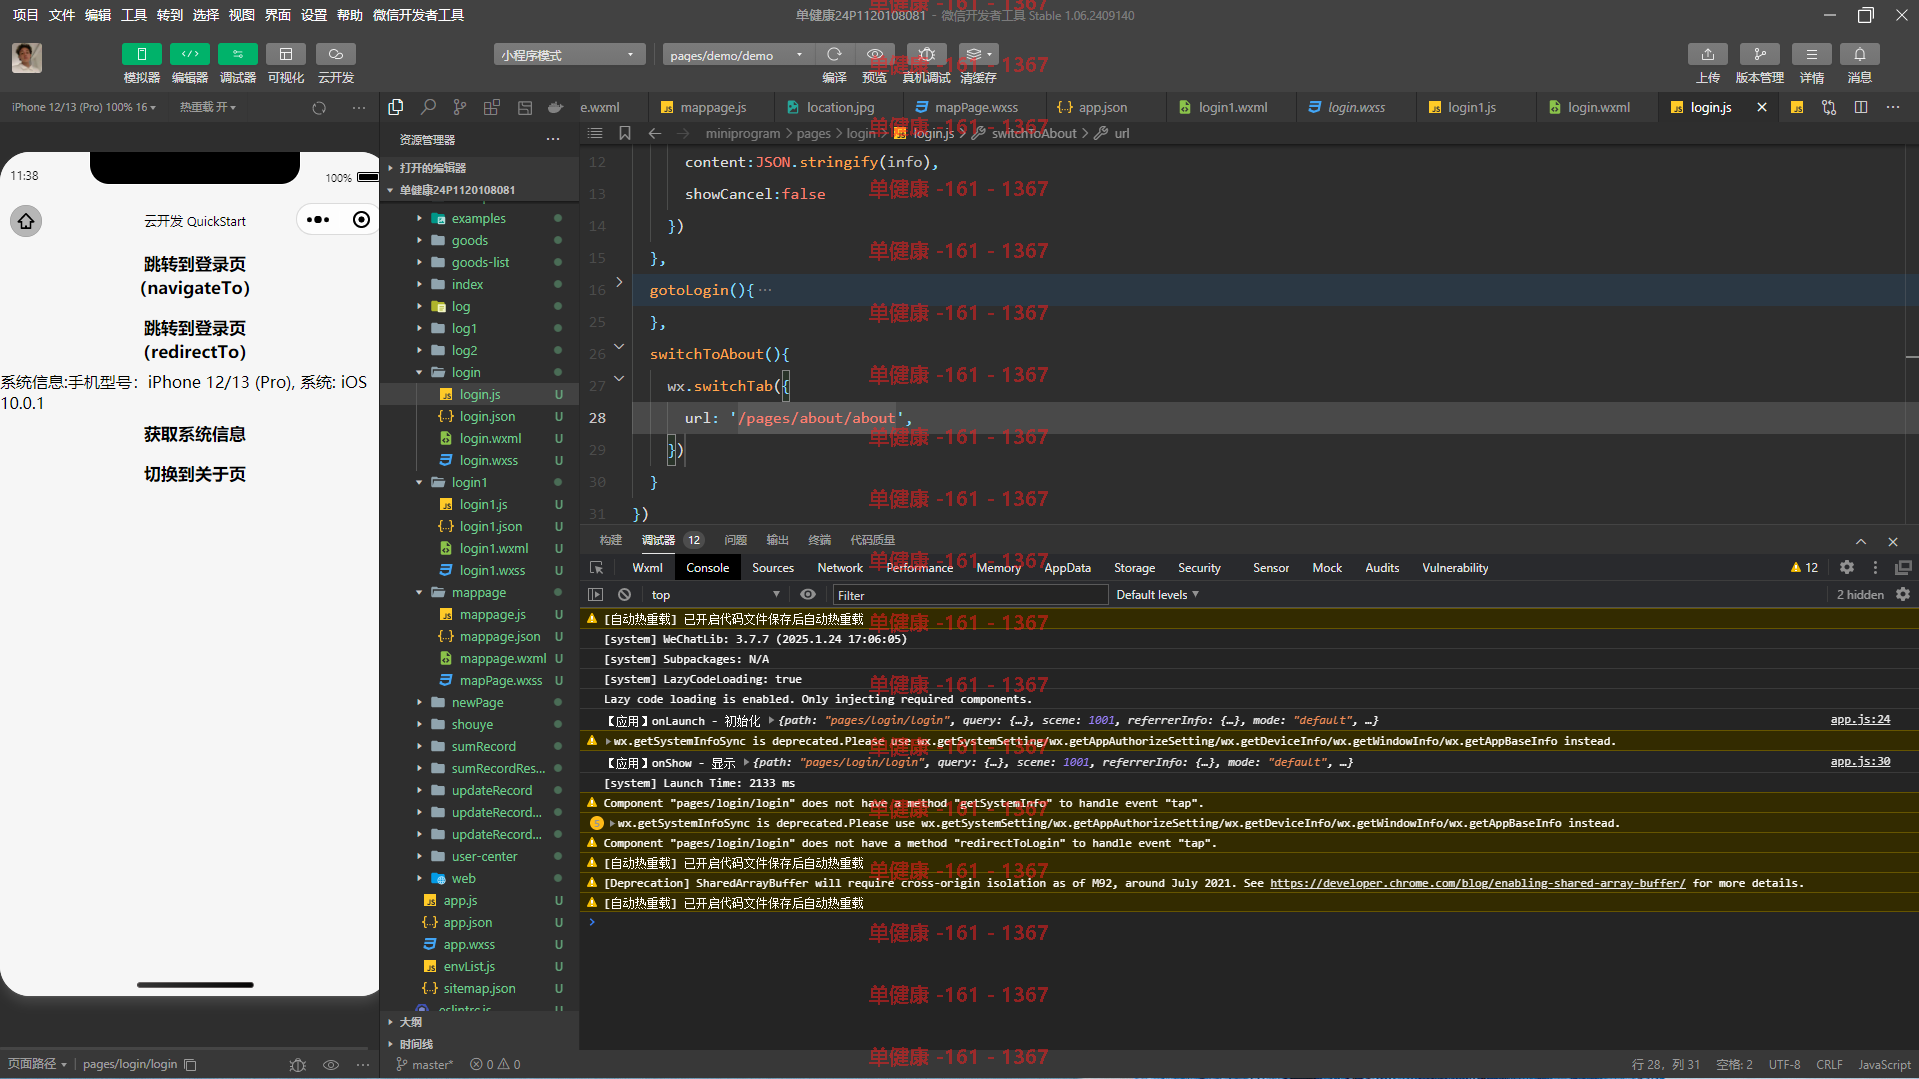This screenshot has width=1919, height=1079.
Task: Open the mini program capsule menu dots
Action: 318,220
